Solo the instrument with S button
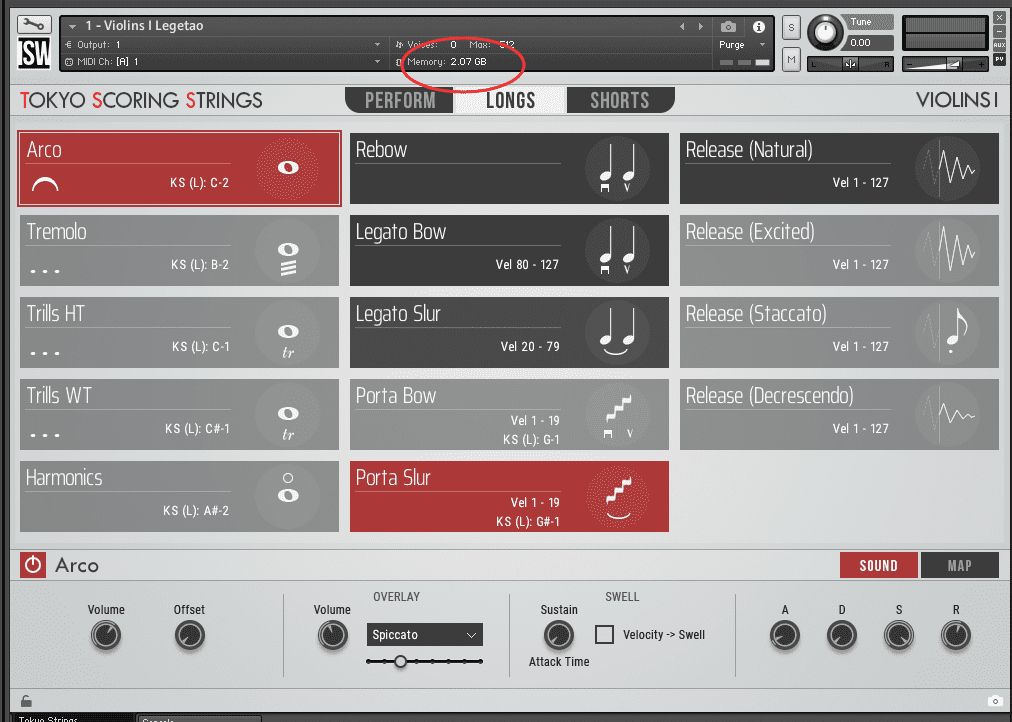This screenshot has height=722, width=1012. (x=791, y=27)
